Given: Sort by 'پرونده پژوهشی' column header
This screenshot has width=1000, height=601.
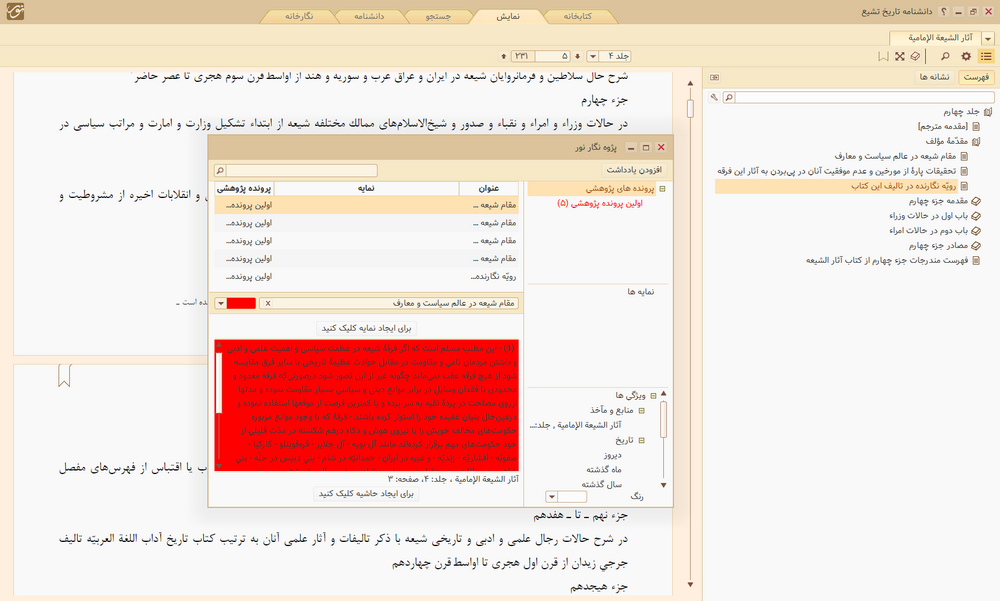Looking at the screenshot, I should click(x=244, y=188).
